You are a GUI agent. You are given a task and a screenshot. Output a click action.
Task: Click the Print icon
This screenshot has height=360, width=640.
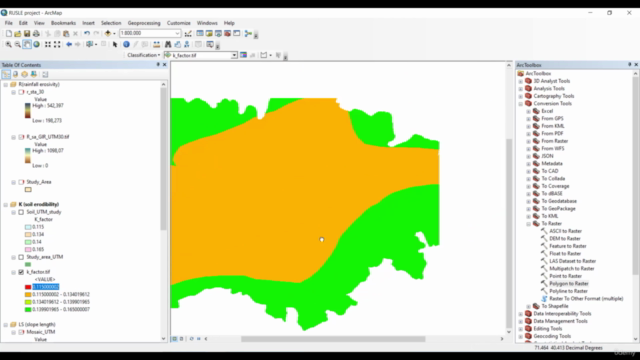click(36, 33)
